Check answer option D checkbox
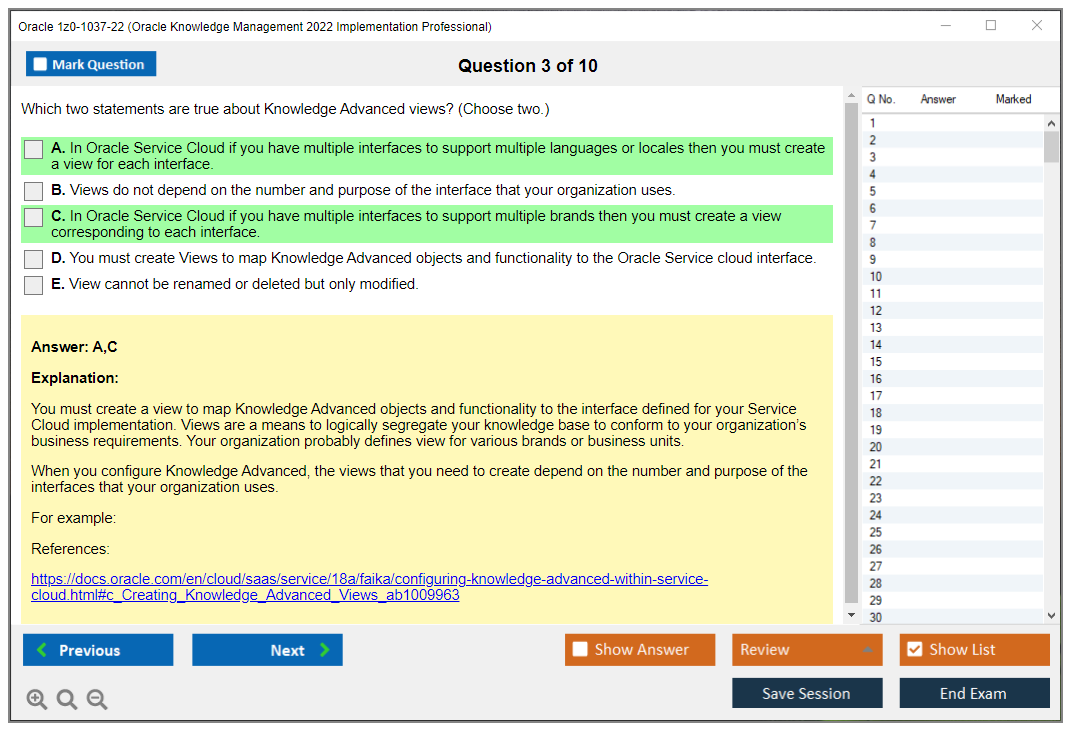The height and width of the screenshot is (735, 1075). point(34,259)
